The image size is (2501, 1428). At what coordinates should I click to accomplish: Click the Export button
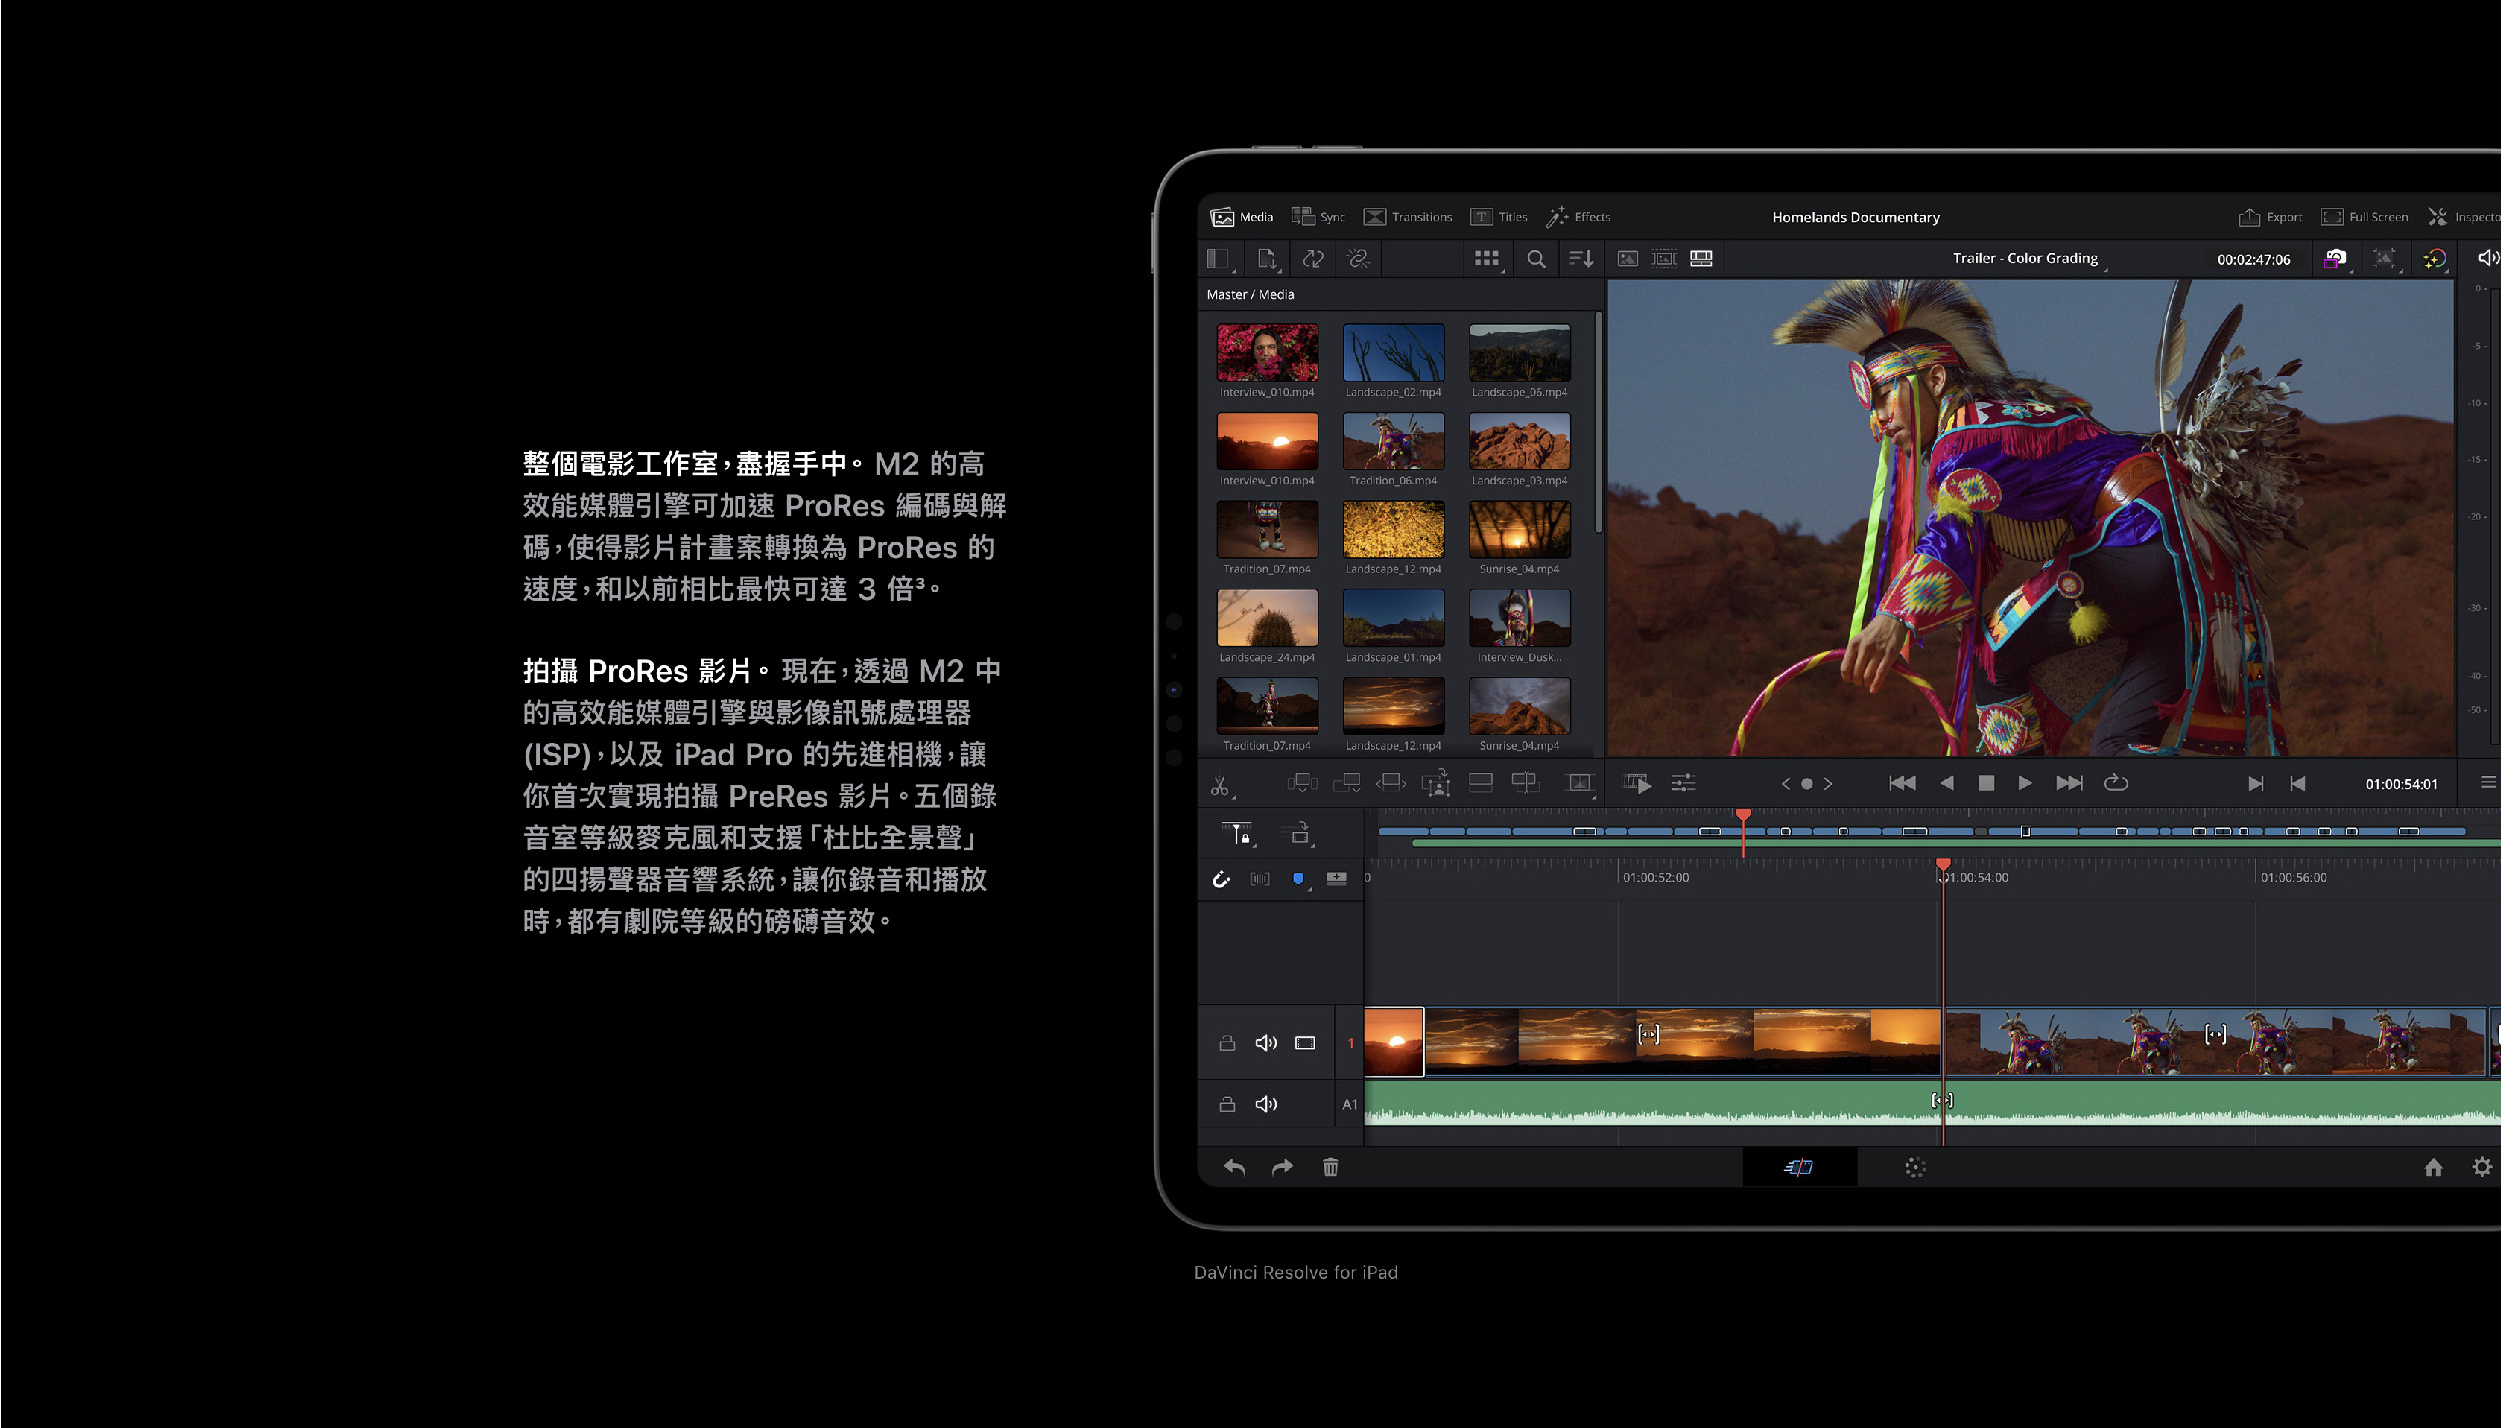tap(2269, 217)
